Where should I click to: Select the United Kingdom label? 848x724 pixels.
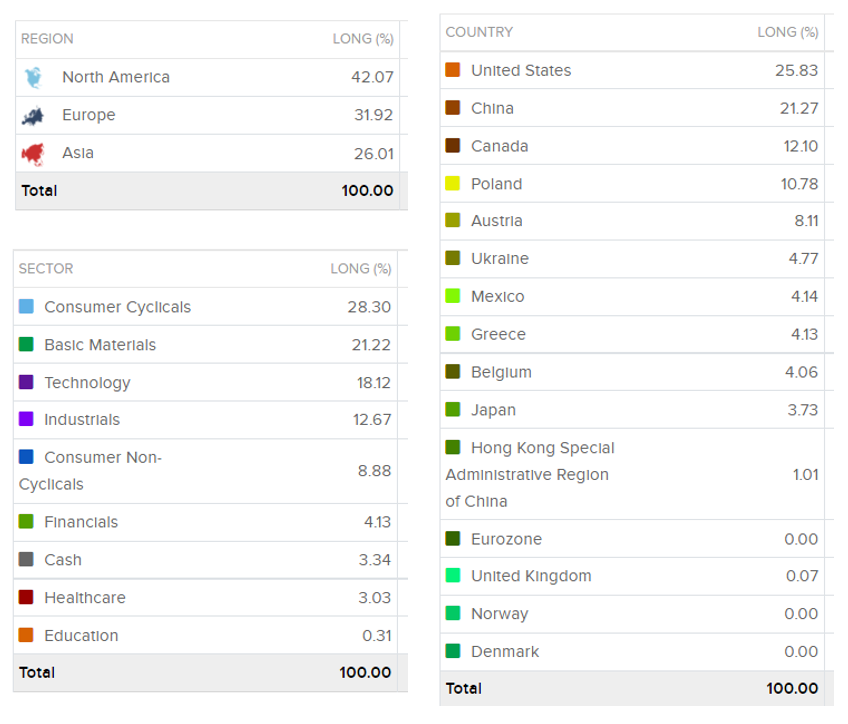click(531, 576)
